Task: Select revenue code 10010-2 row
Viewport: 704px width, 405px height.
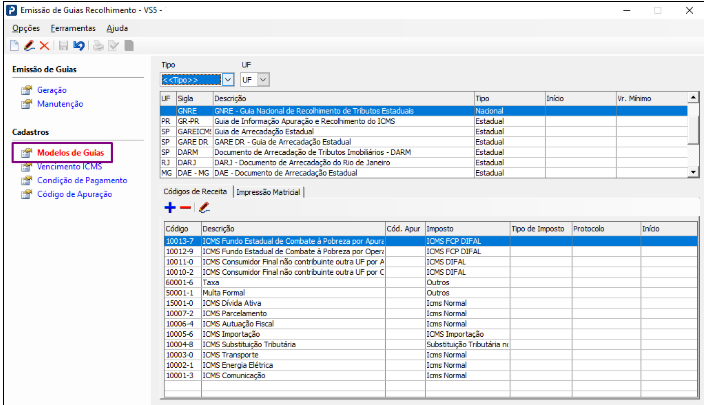Action: click(x=431, y=272)
